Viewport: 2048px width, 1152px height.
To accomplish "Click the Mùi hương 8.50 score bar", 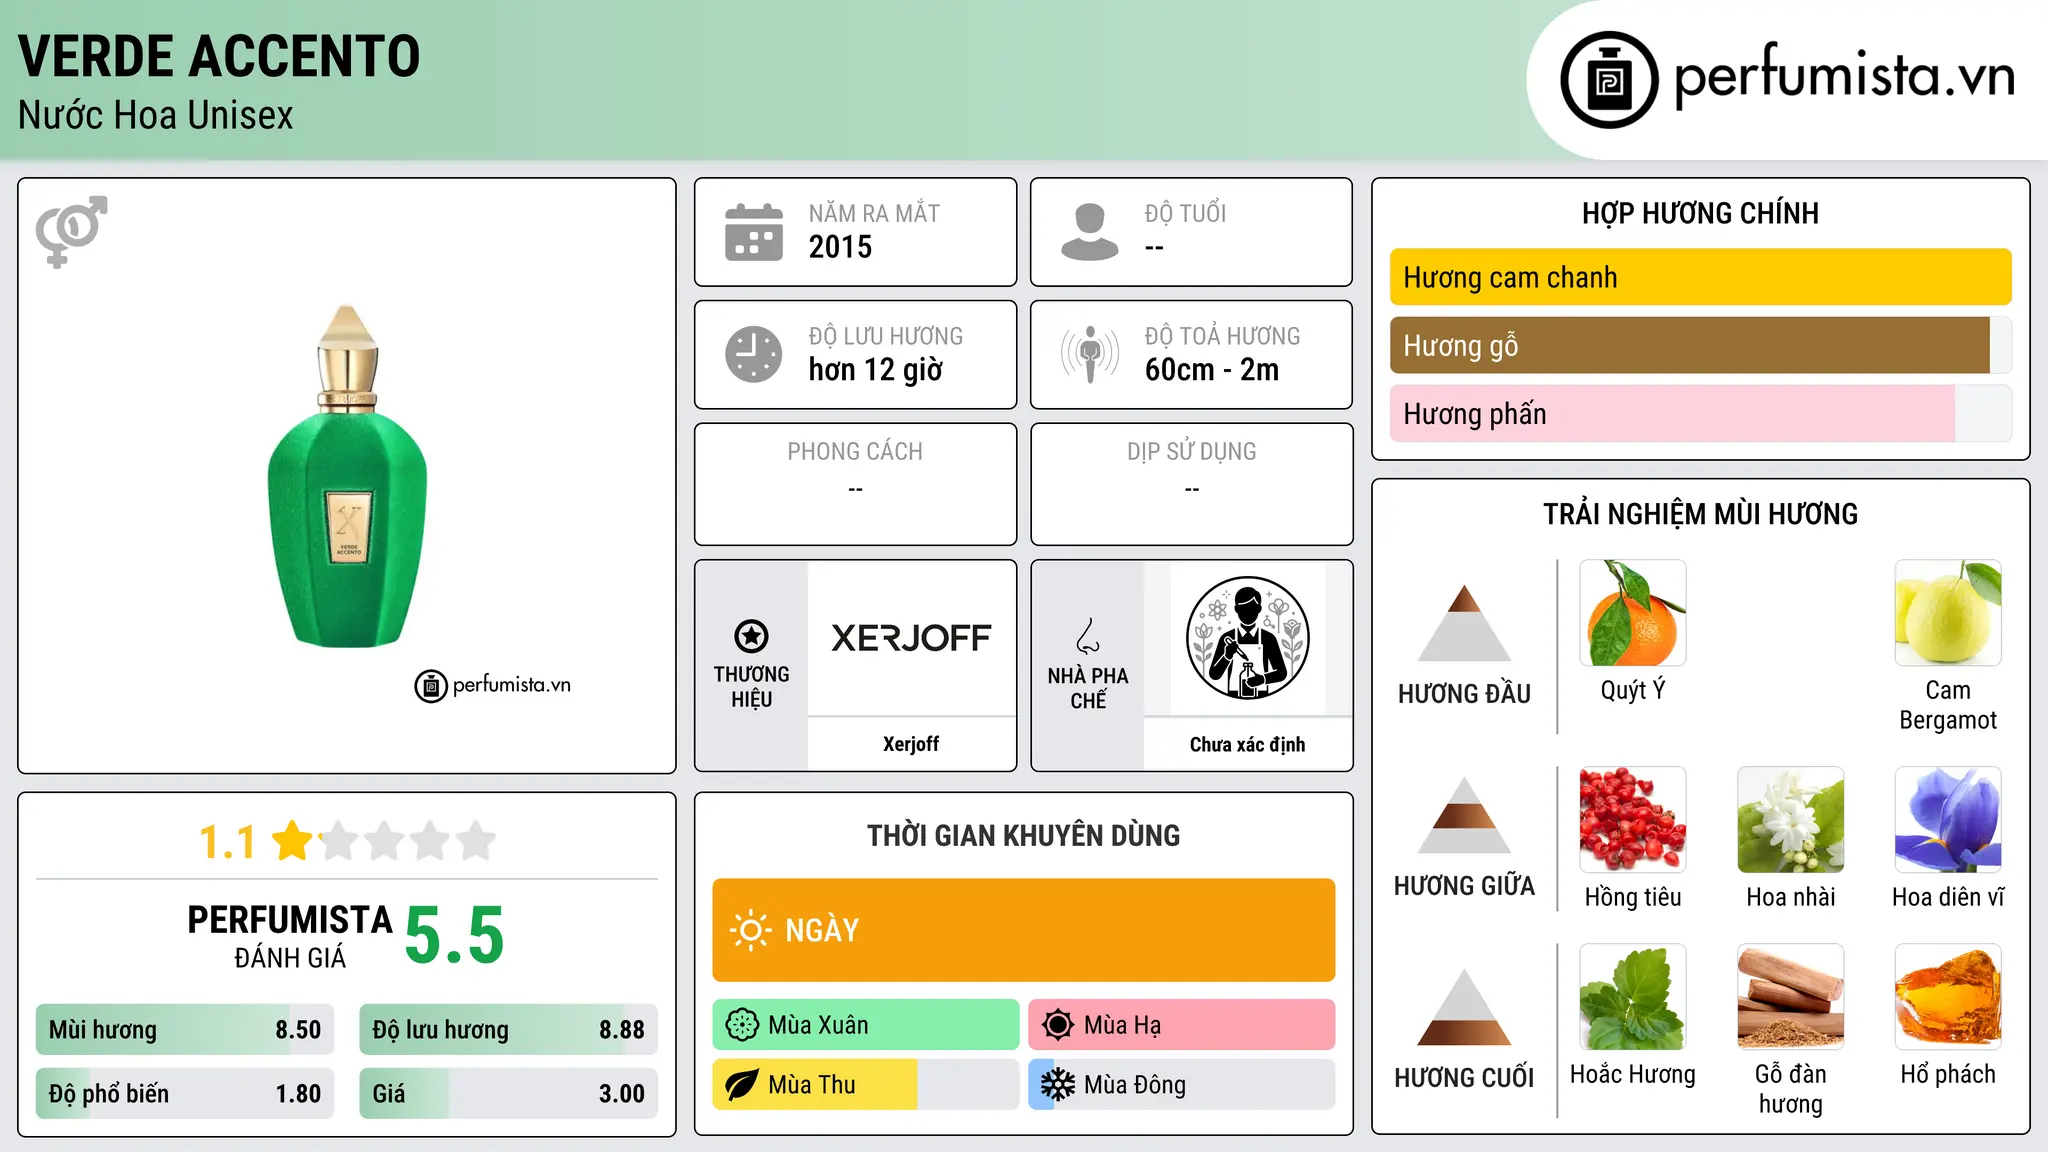I will click(185, 1029).
